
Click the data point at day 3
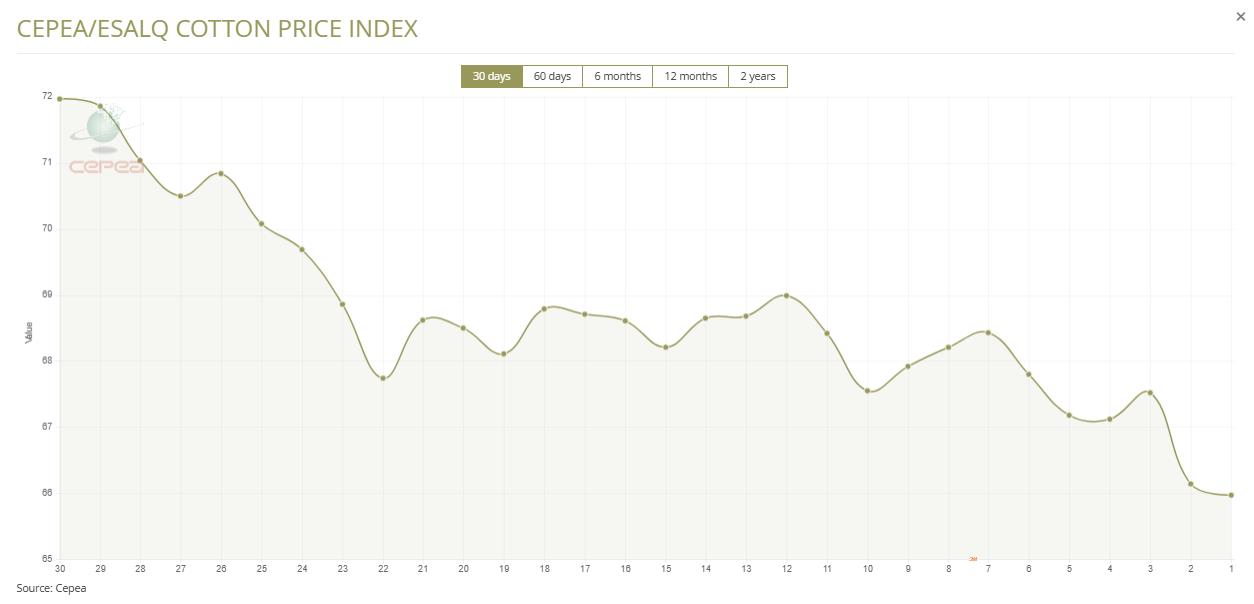pos(1150,393)
